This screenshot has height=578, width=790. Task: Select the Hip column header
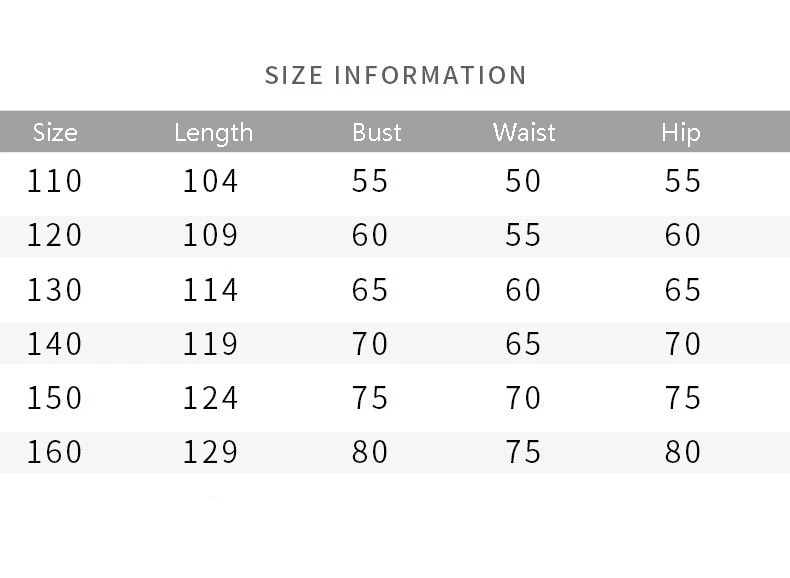tap(681, 133)
